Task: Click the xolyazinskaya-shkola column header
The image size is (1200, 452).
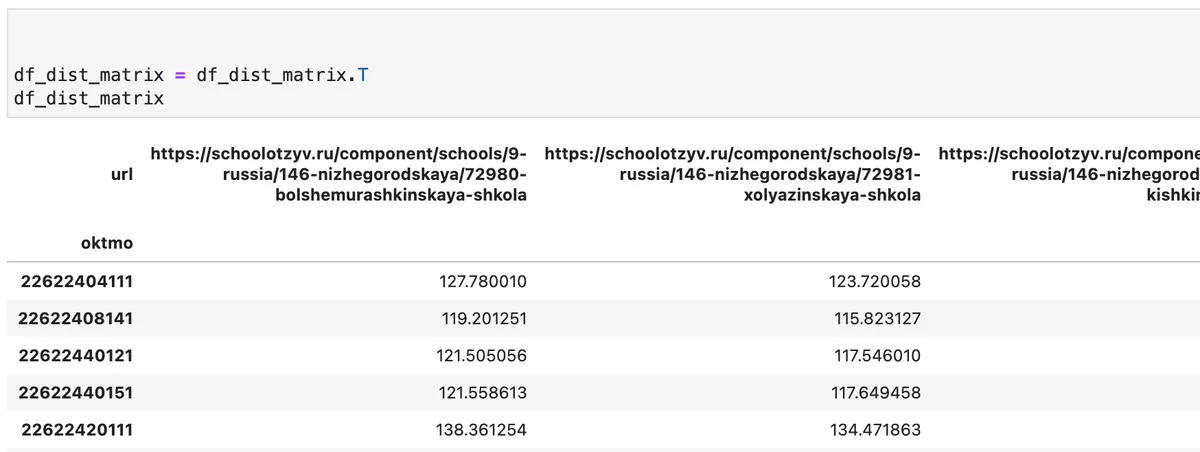Action: click(x=733, y=174)
